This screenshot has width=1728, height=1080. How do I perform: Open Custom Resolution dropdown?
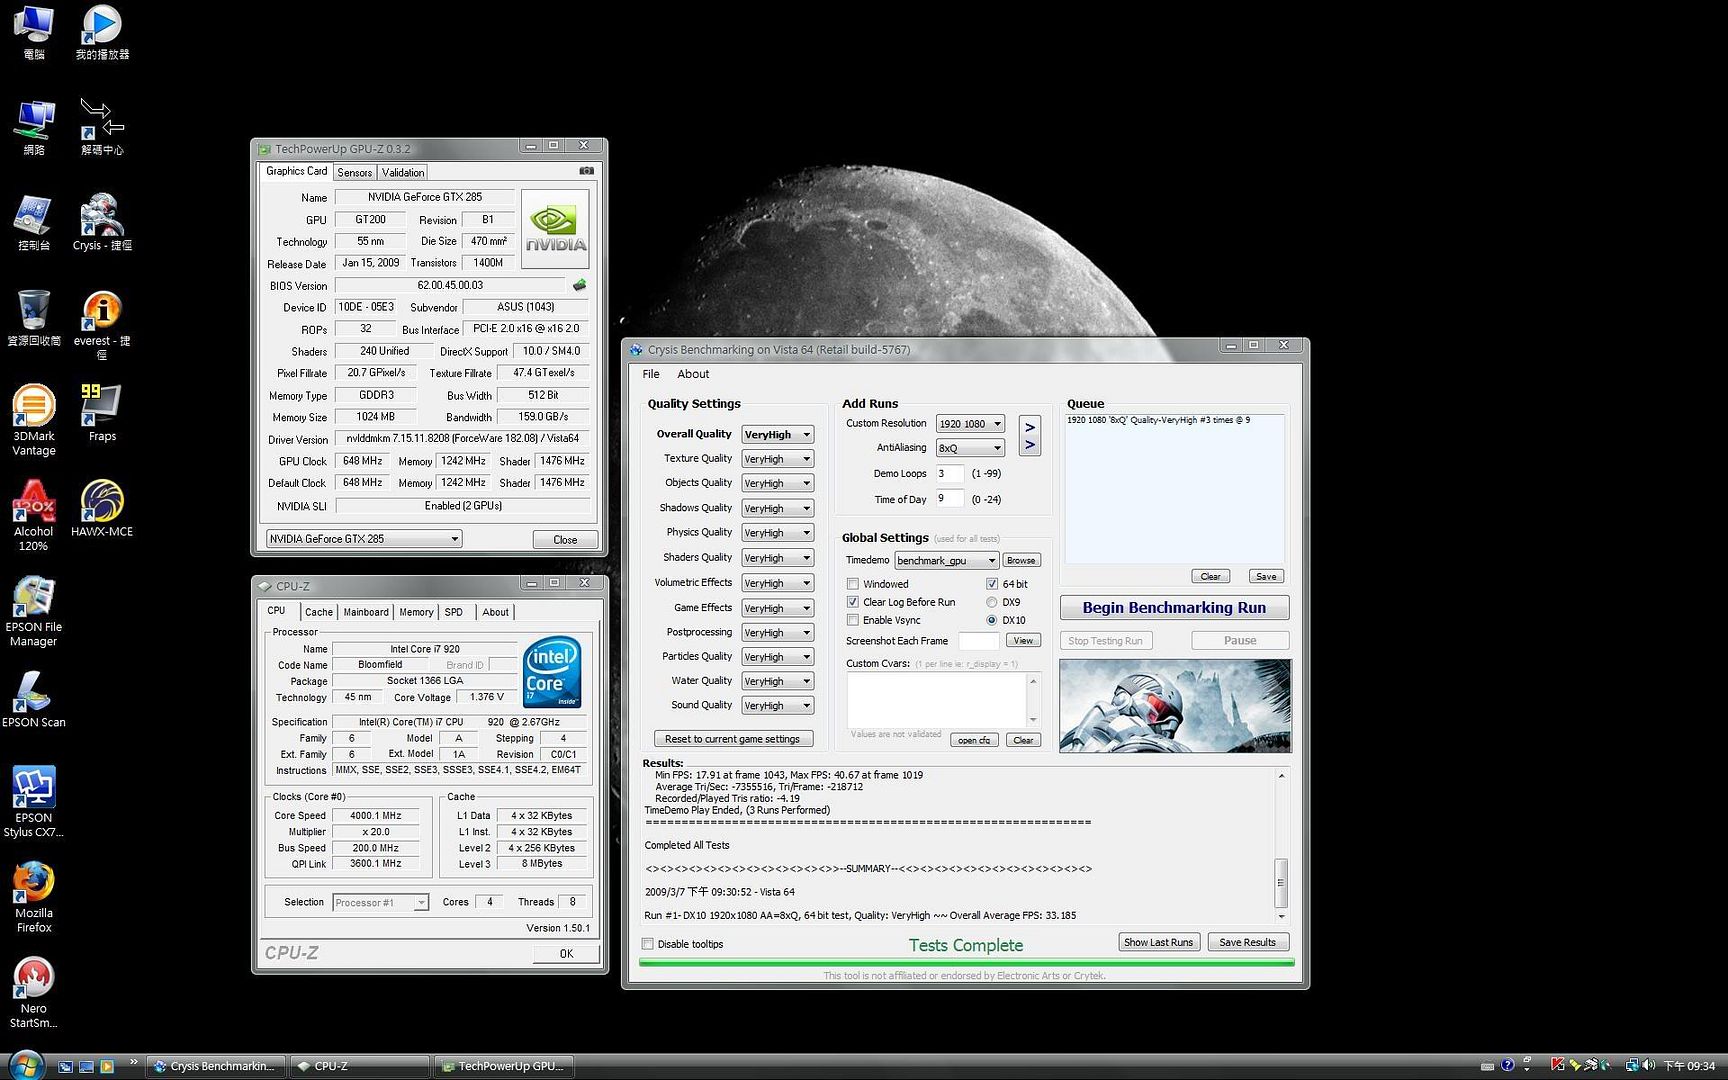[970, 424]
